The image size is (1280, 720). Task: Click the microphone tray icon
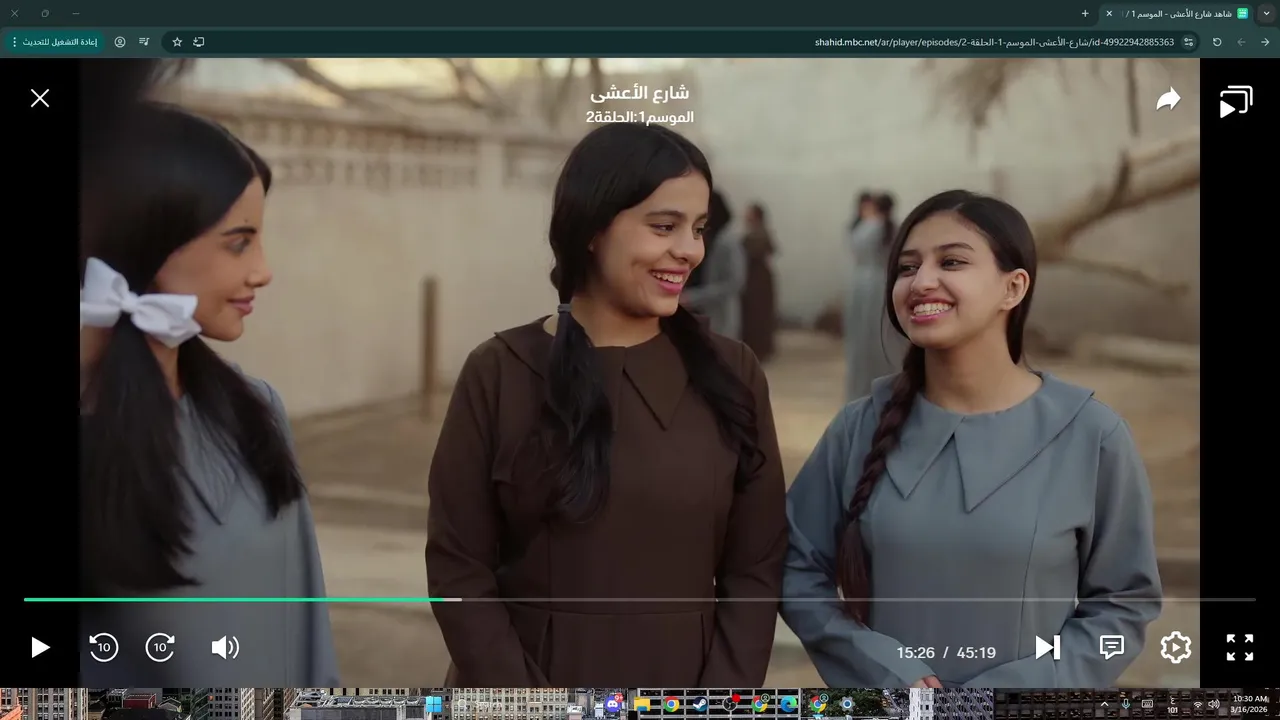[1126, 704]
